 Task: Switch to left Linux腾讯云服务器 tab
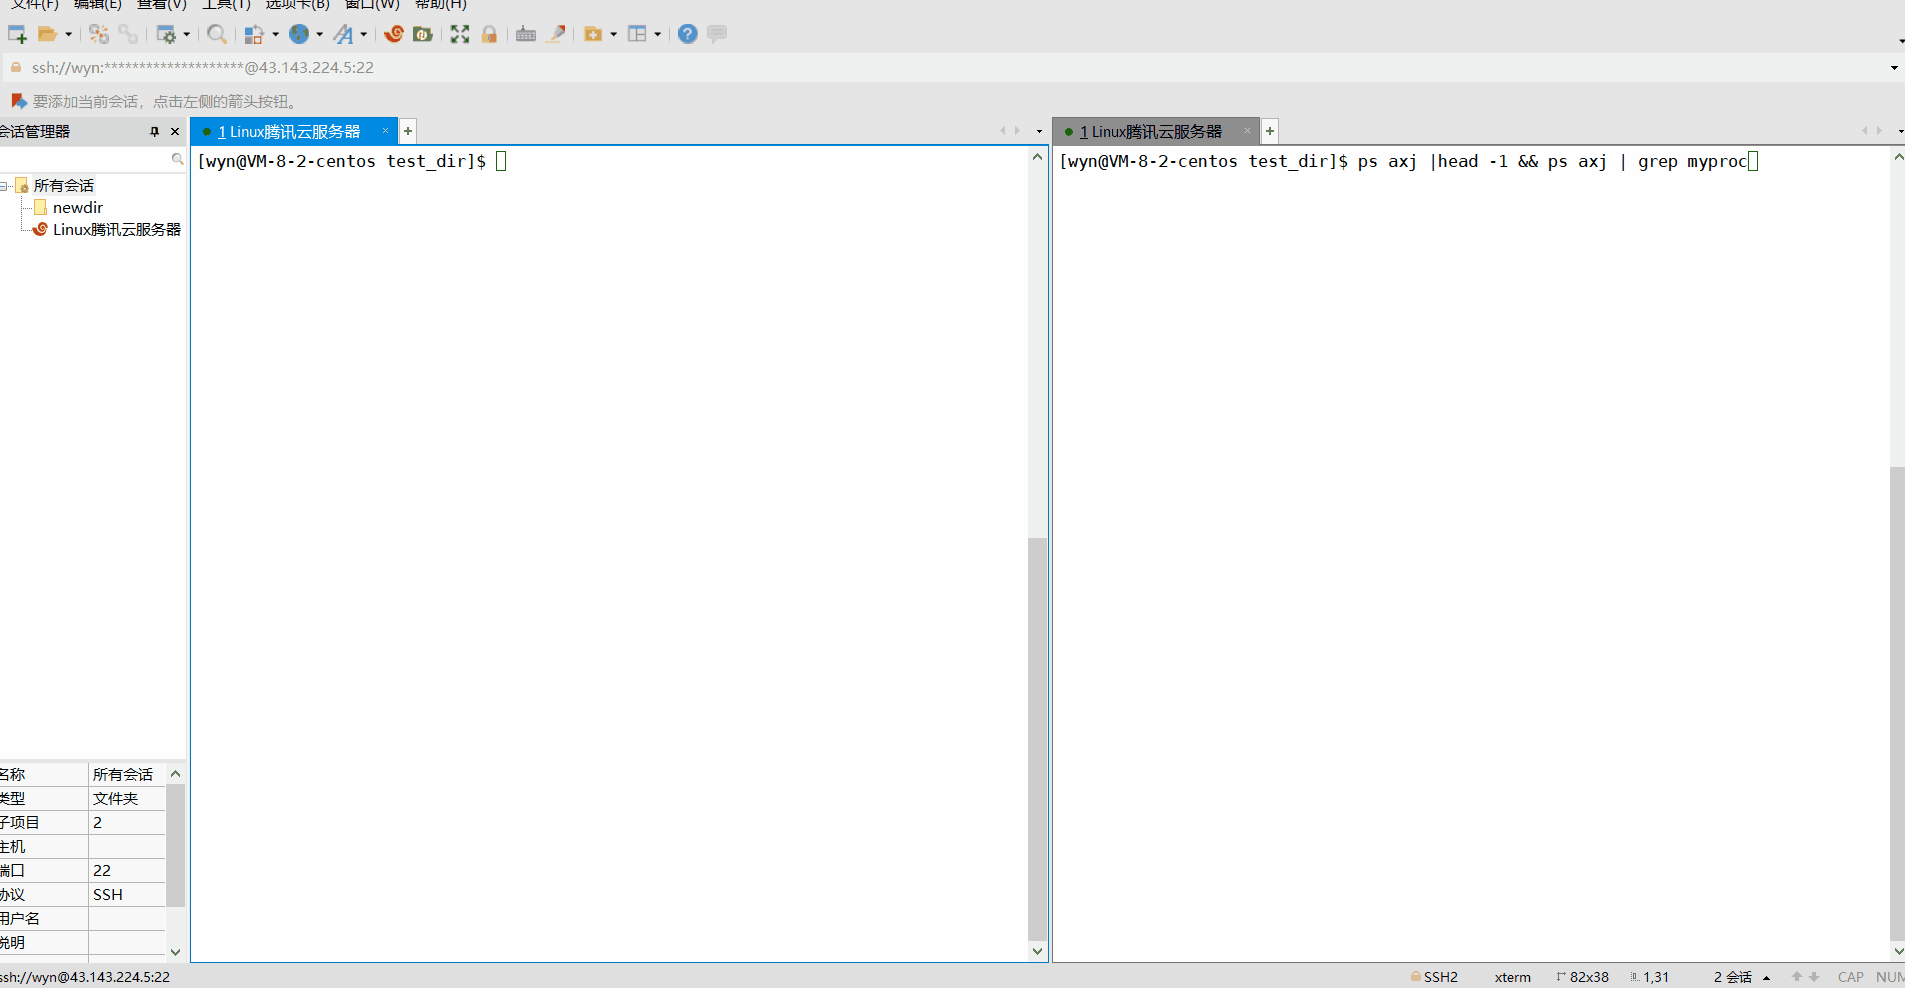[x=288, y=132]
